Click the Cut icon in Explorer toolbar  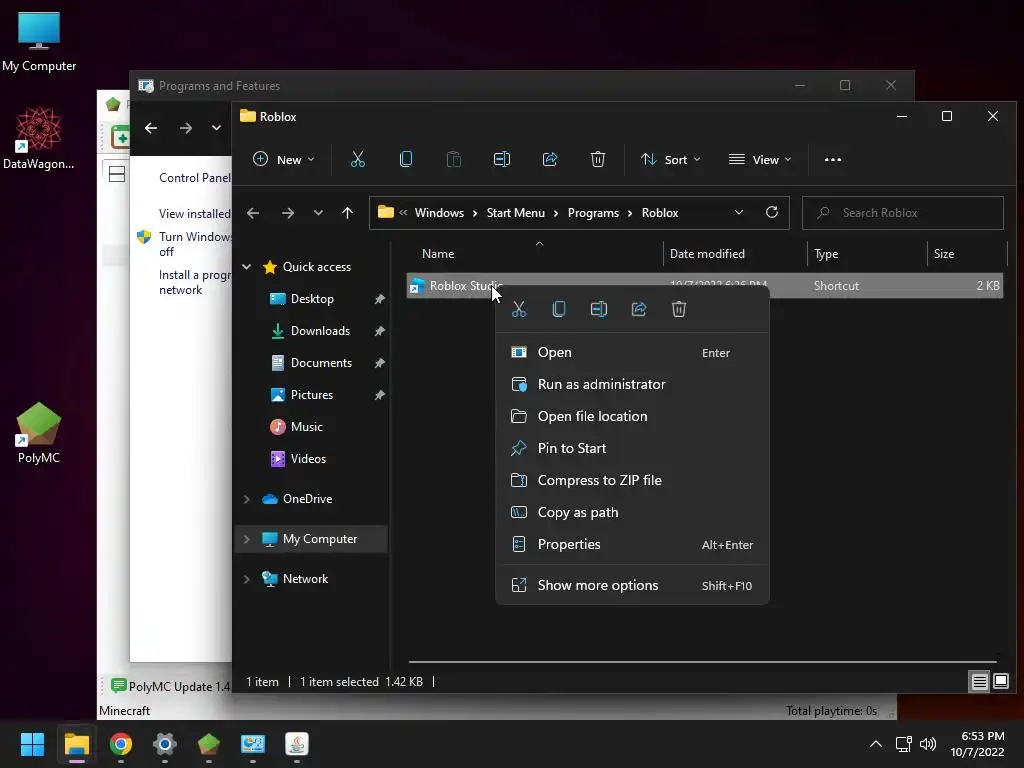point(358,159)
